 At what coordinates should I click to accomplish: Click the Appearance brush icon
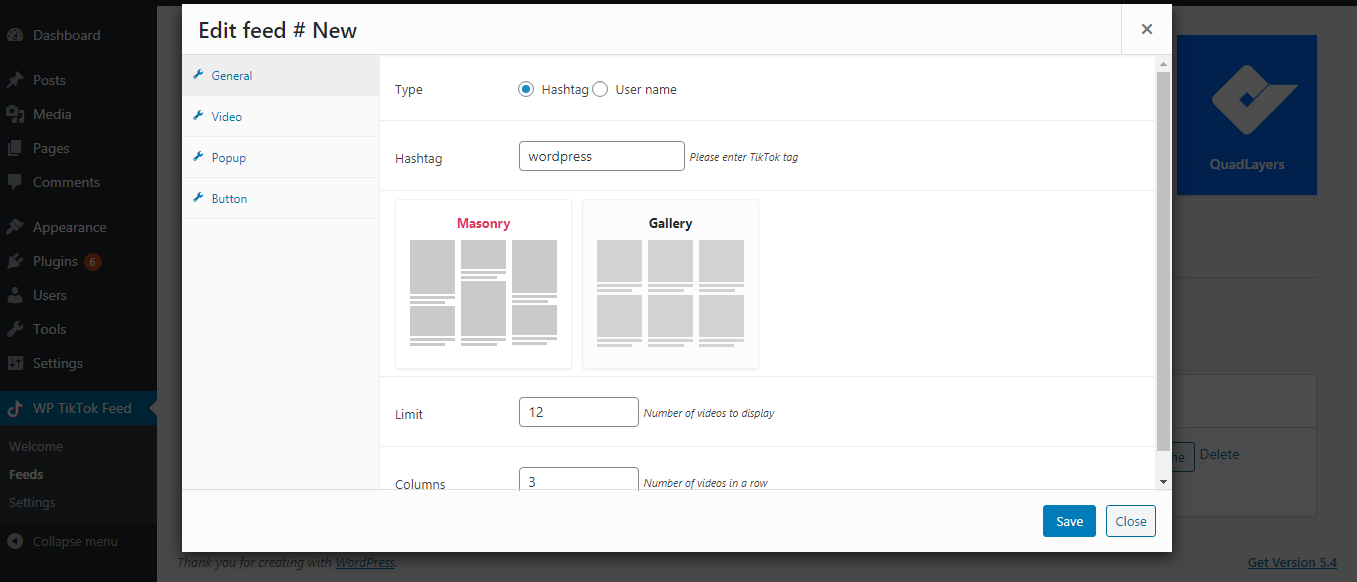[15, 227]
